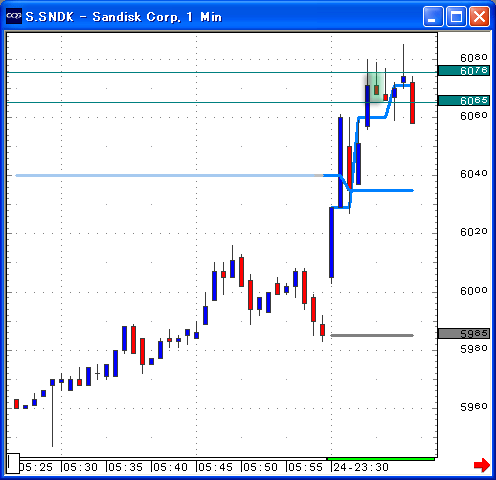Screen dimensions: 496x480
Task: Select the green-highlighted candle near 6070
Action: point(376,89)
